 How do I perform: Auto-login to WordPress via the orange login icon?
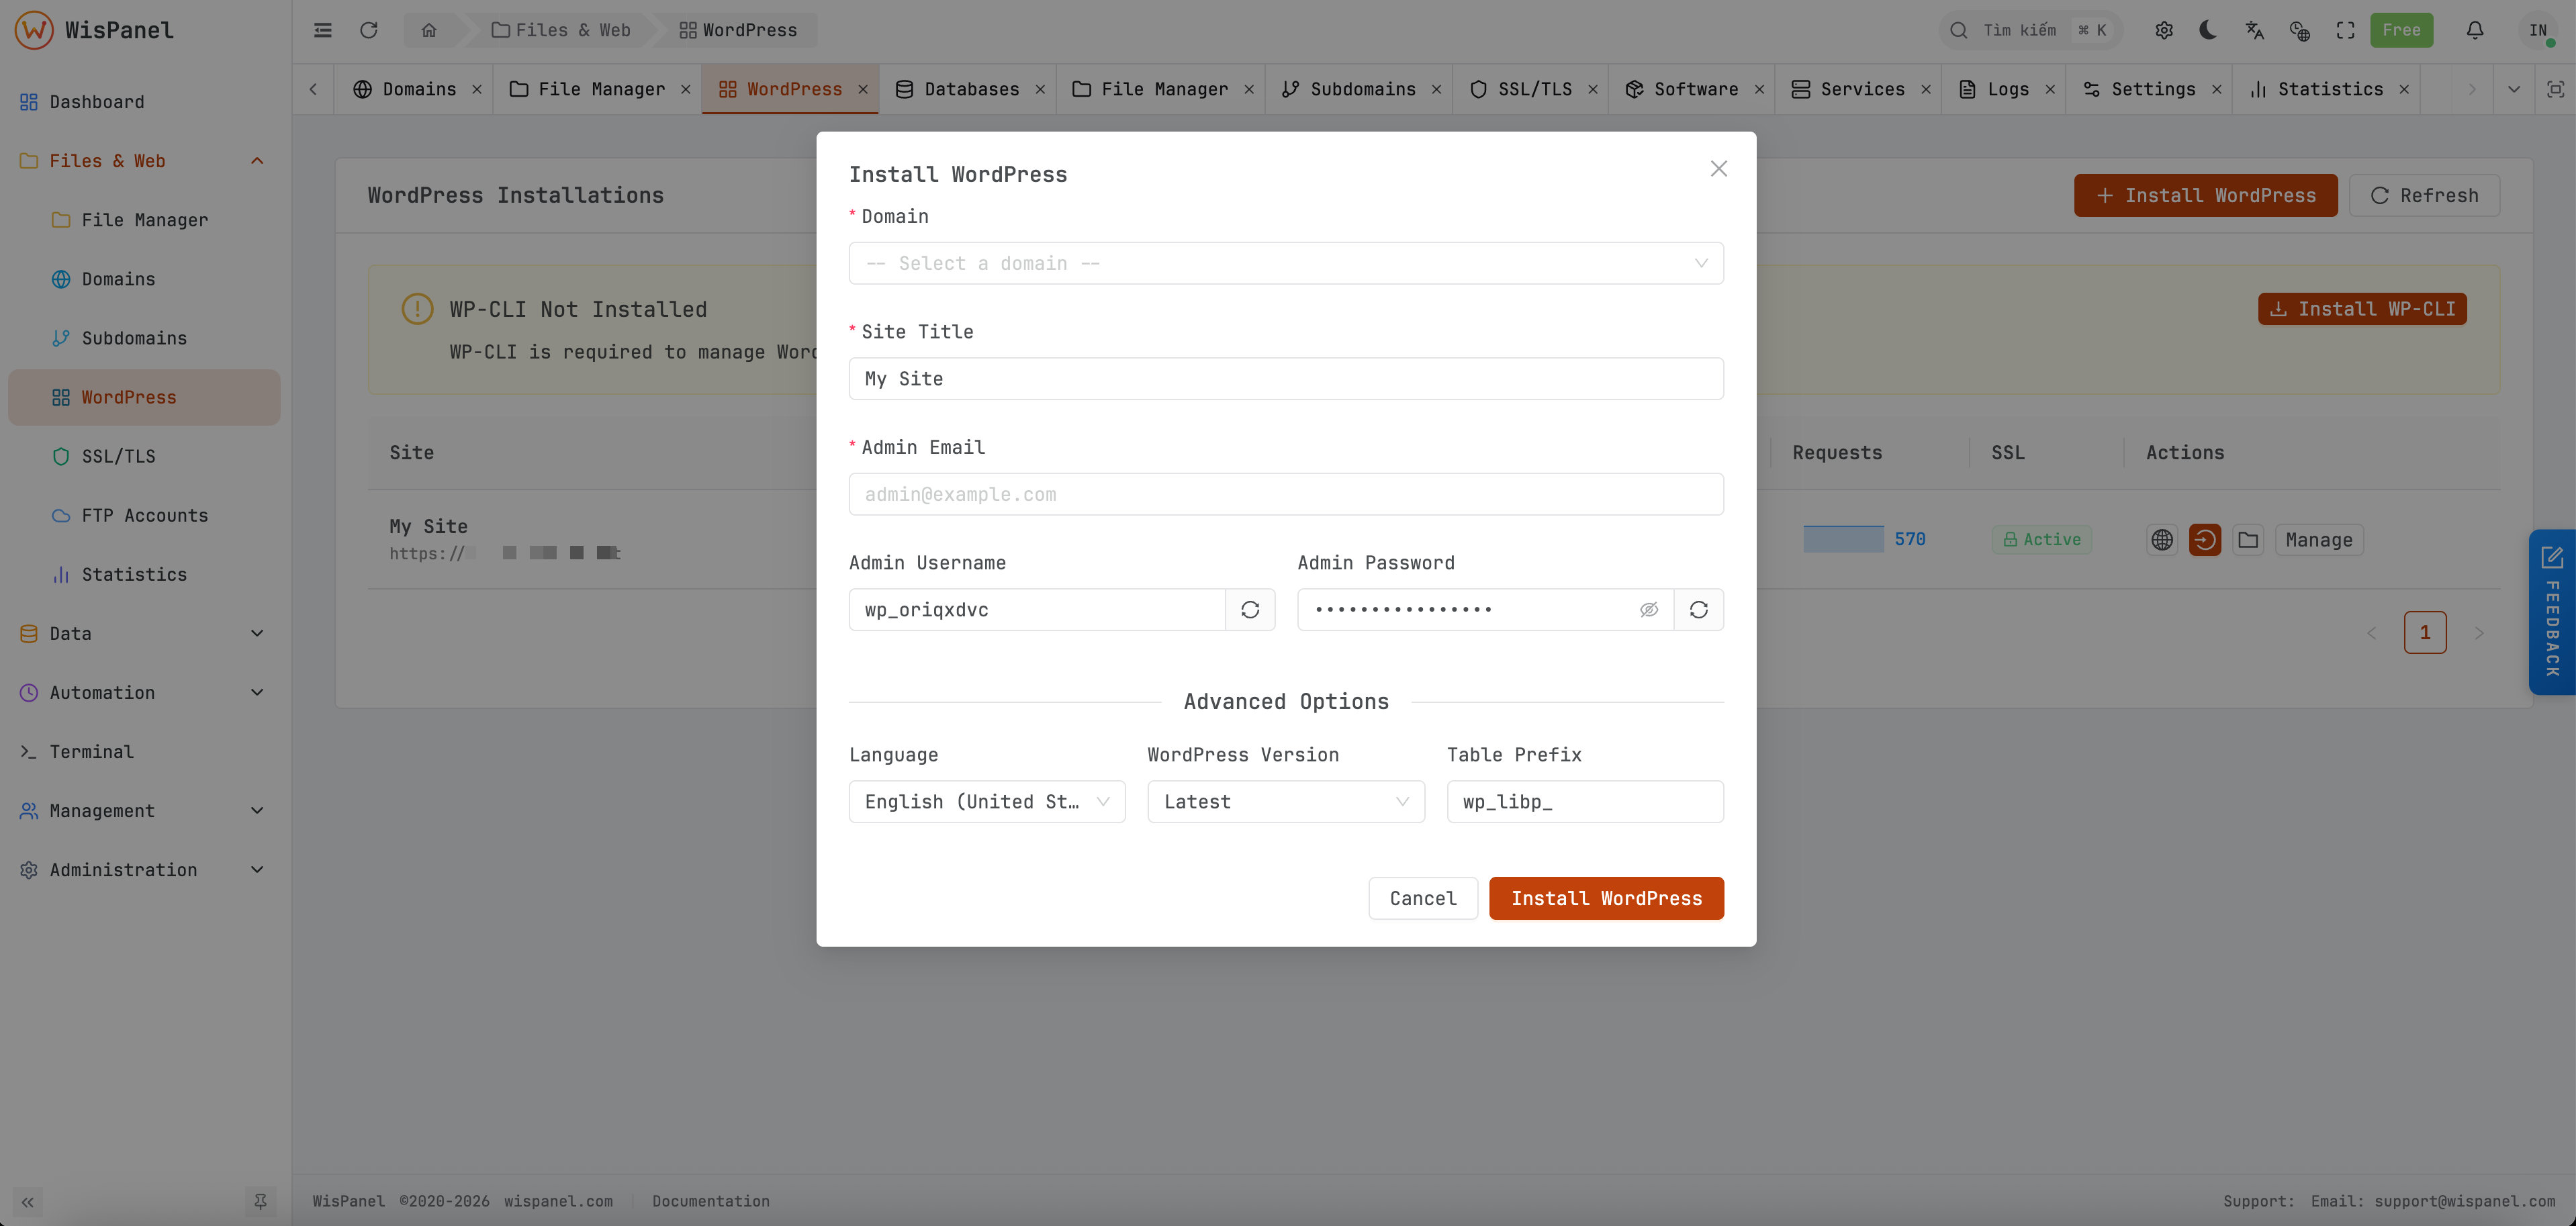2205,539
